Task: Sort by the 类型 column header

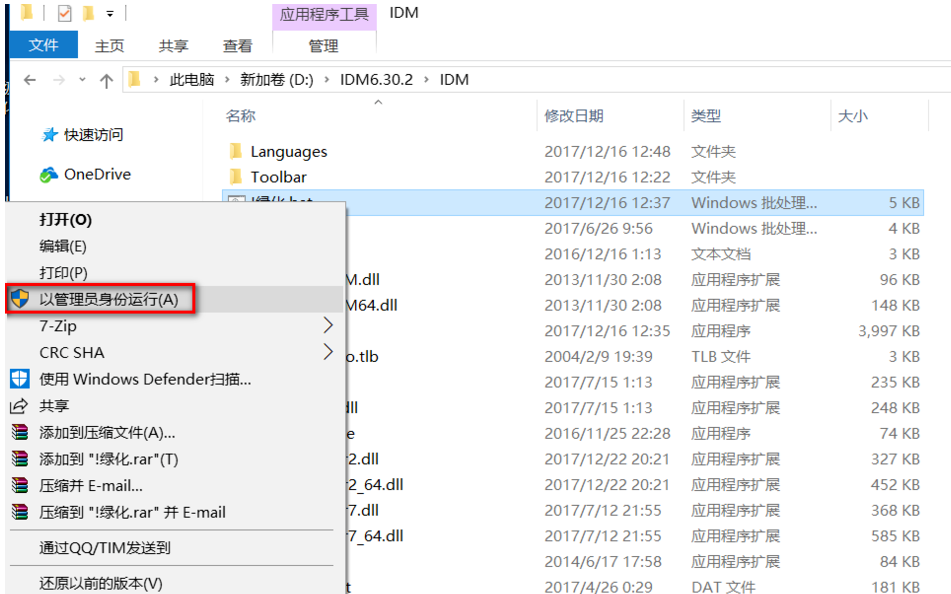Action: [x=706, y=116]
